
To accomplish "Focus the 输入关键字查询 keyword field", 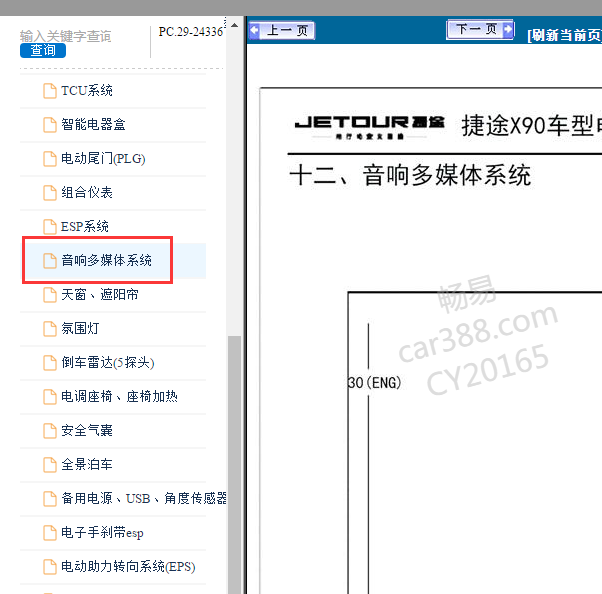I will [x=66, y=36].
